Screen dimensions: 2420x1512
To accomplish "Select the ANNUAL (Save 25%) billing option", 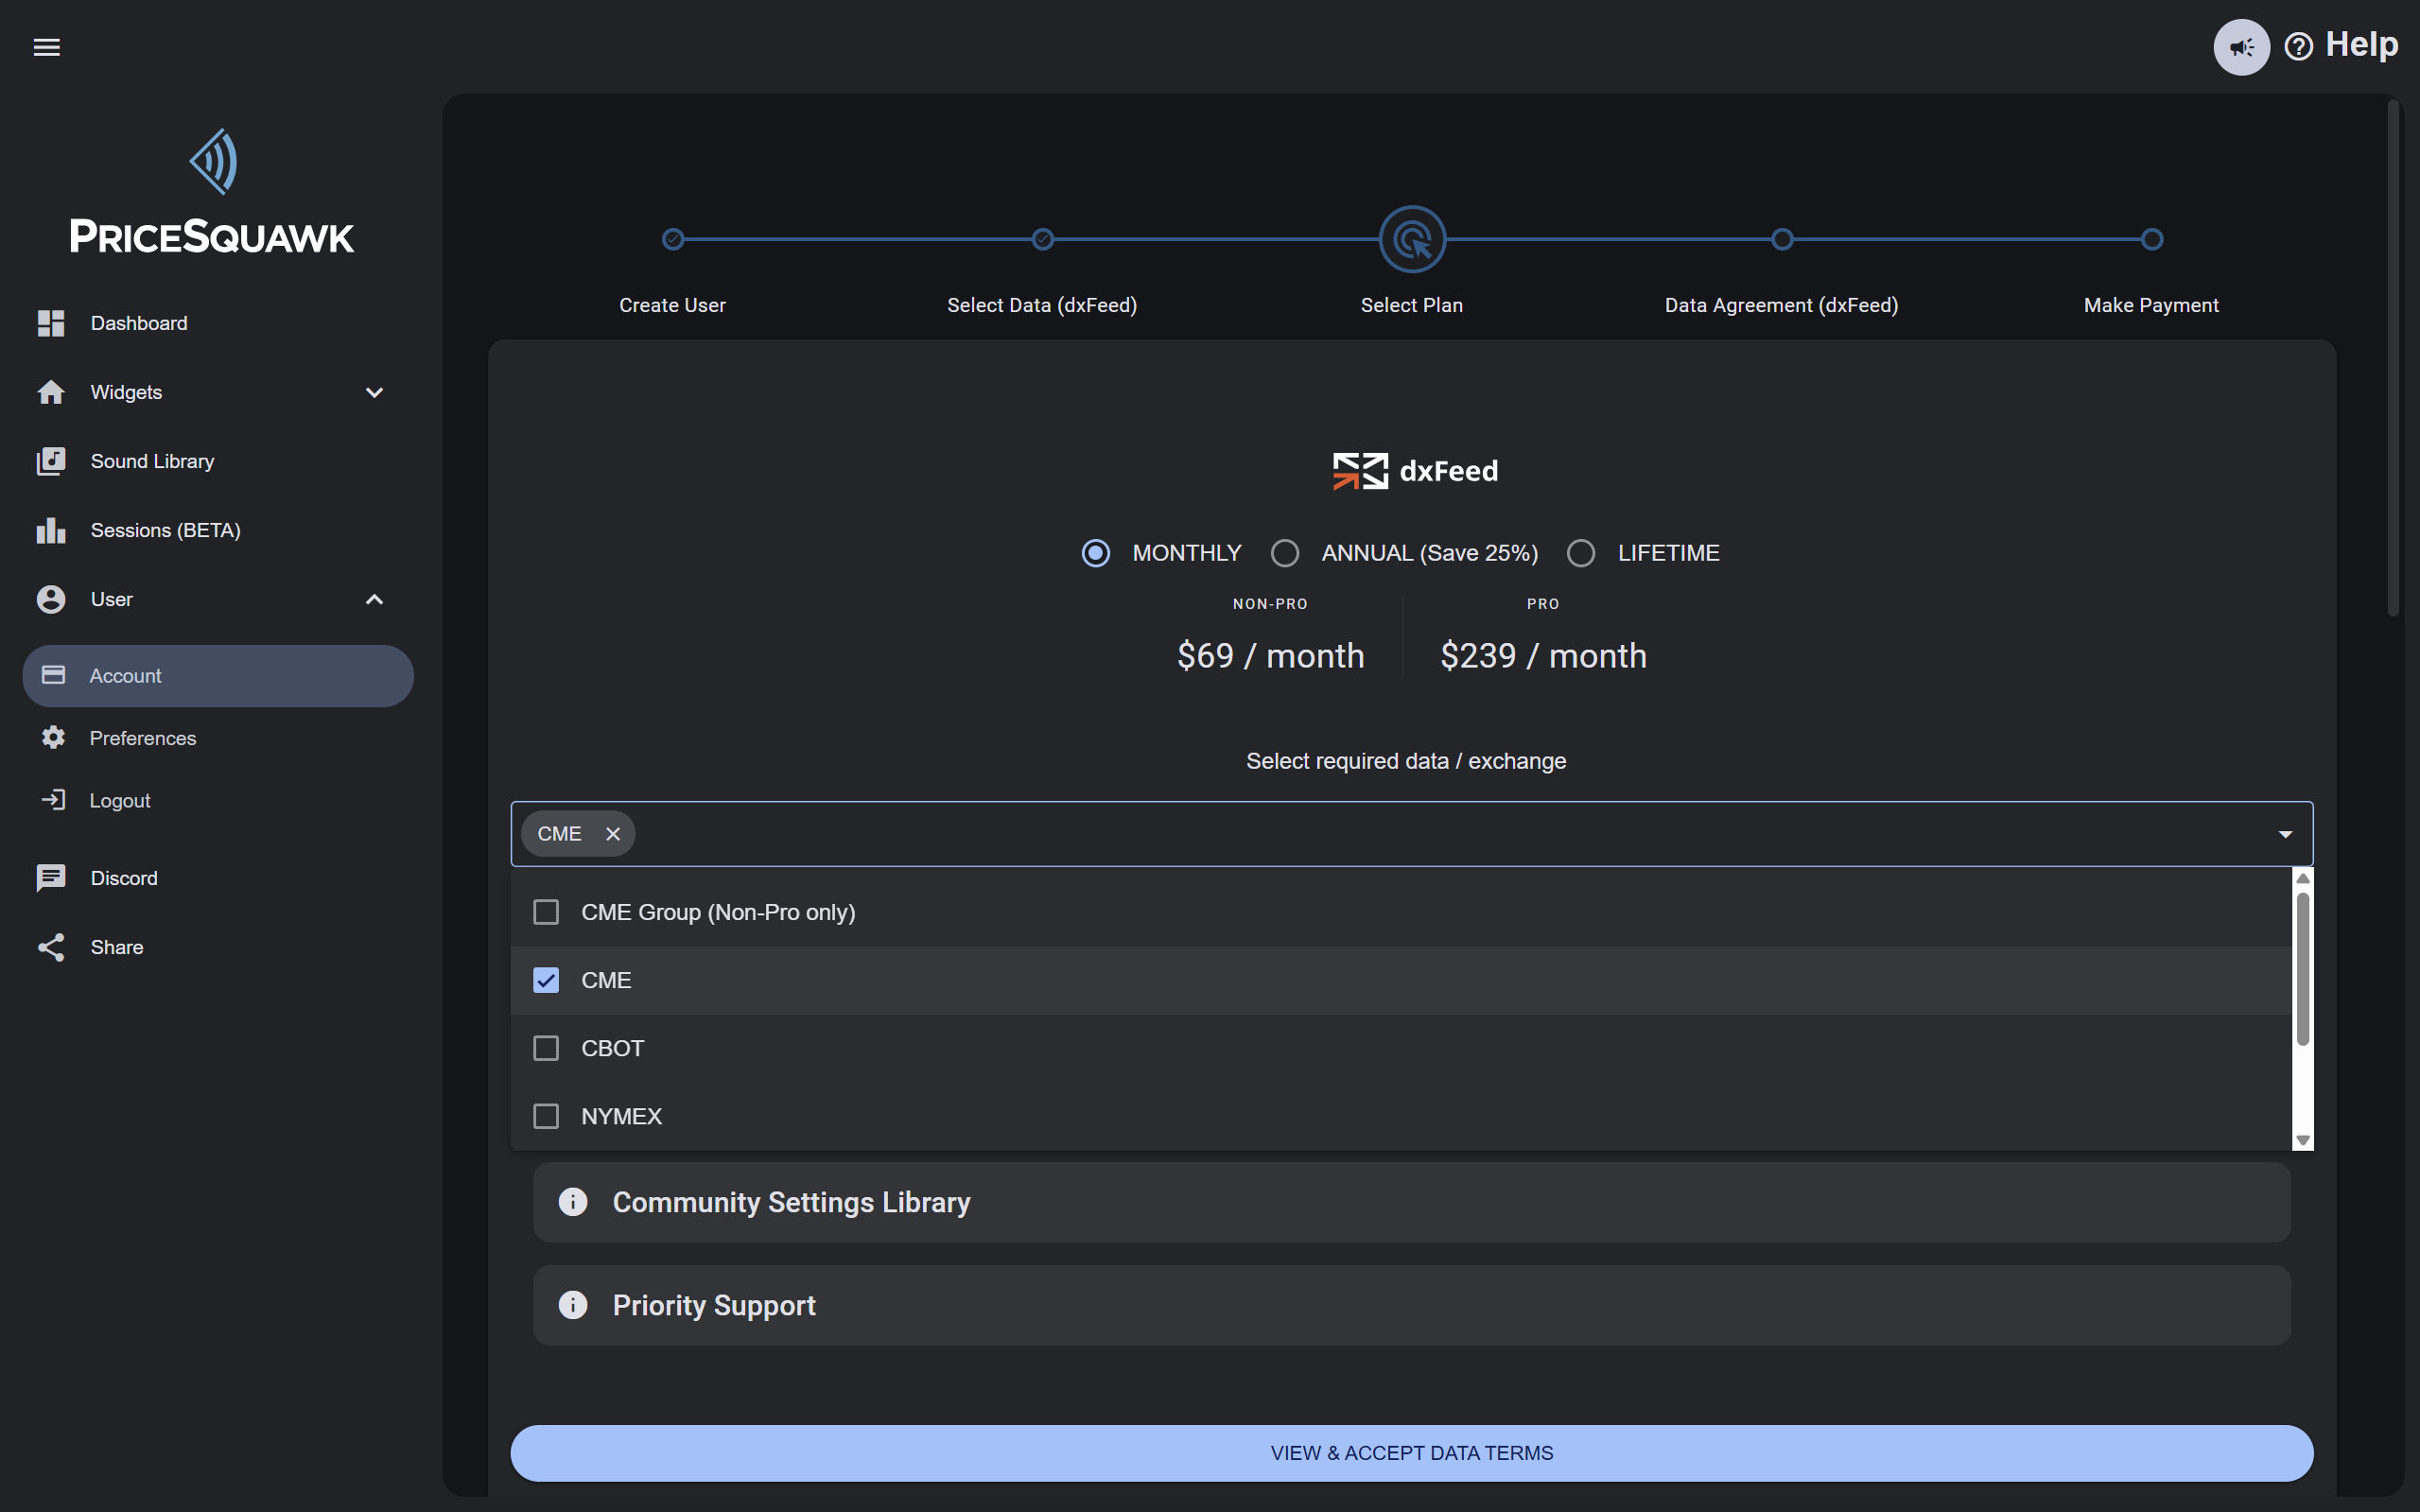I will [1285, 552].
